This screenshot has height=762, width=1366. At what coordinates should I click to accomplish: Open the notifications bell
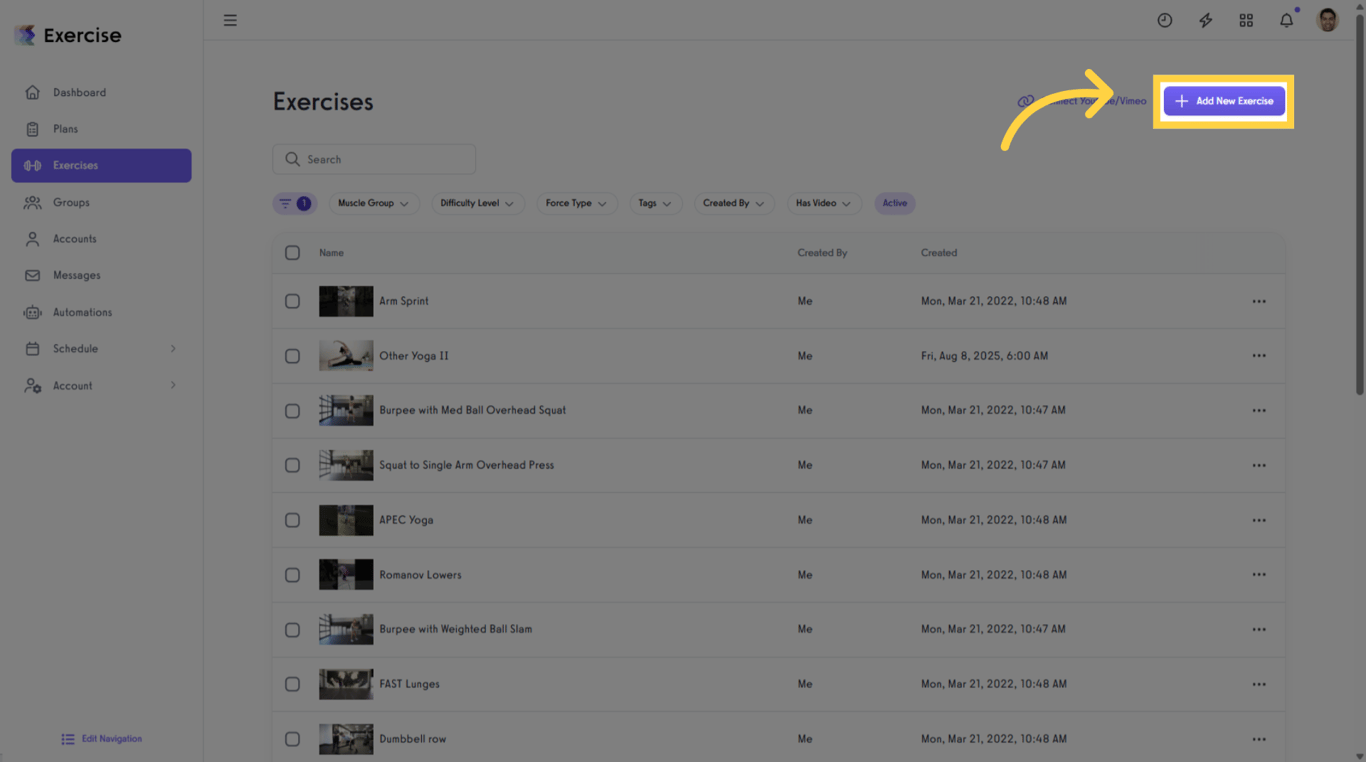point(1287,20)
